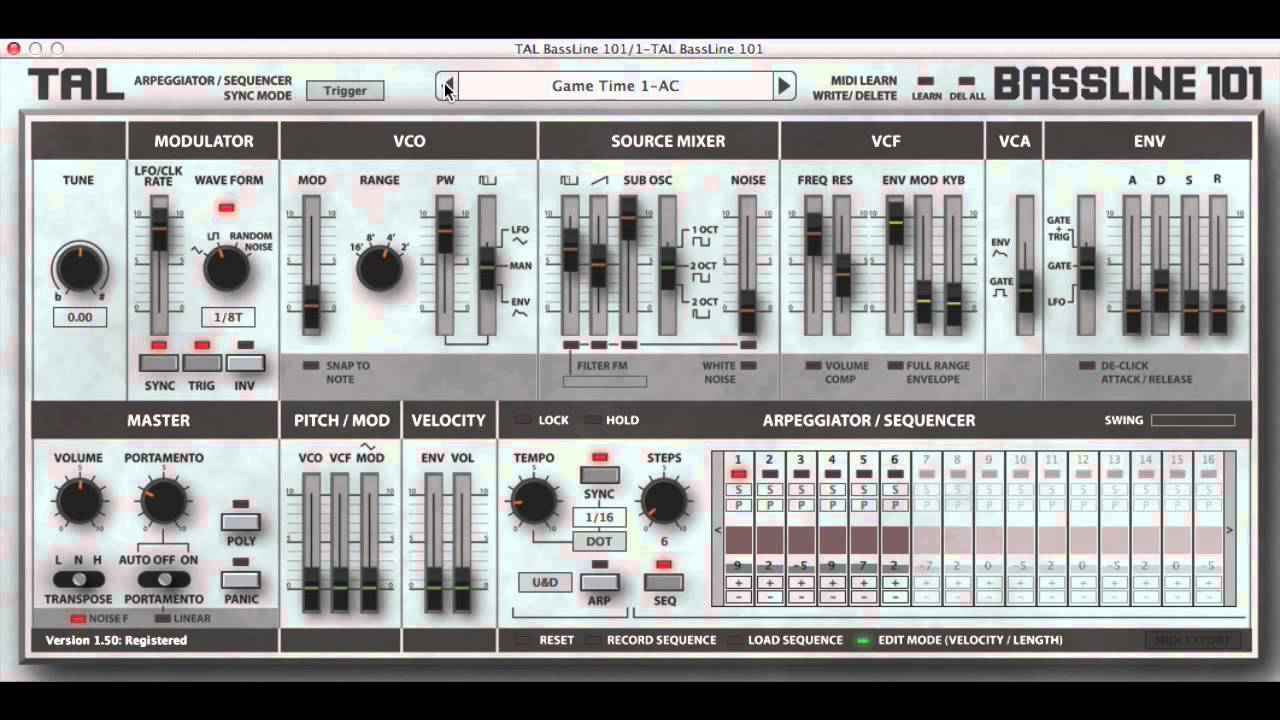
Task: Toggle the modulator TRIG button
Action: (202, 363)
